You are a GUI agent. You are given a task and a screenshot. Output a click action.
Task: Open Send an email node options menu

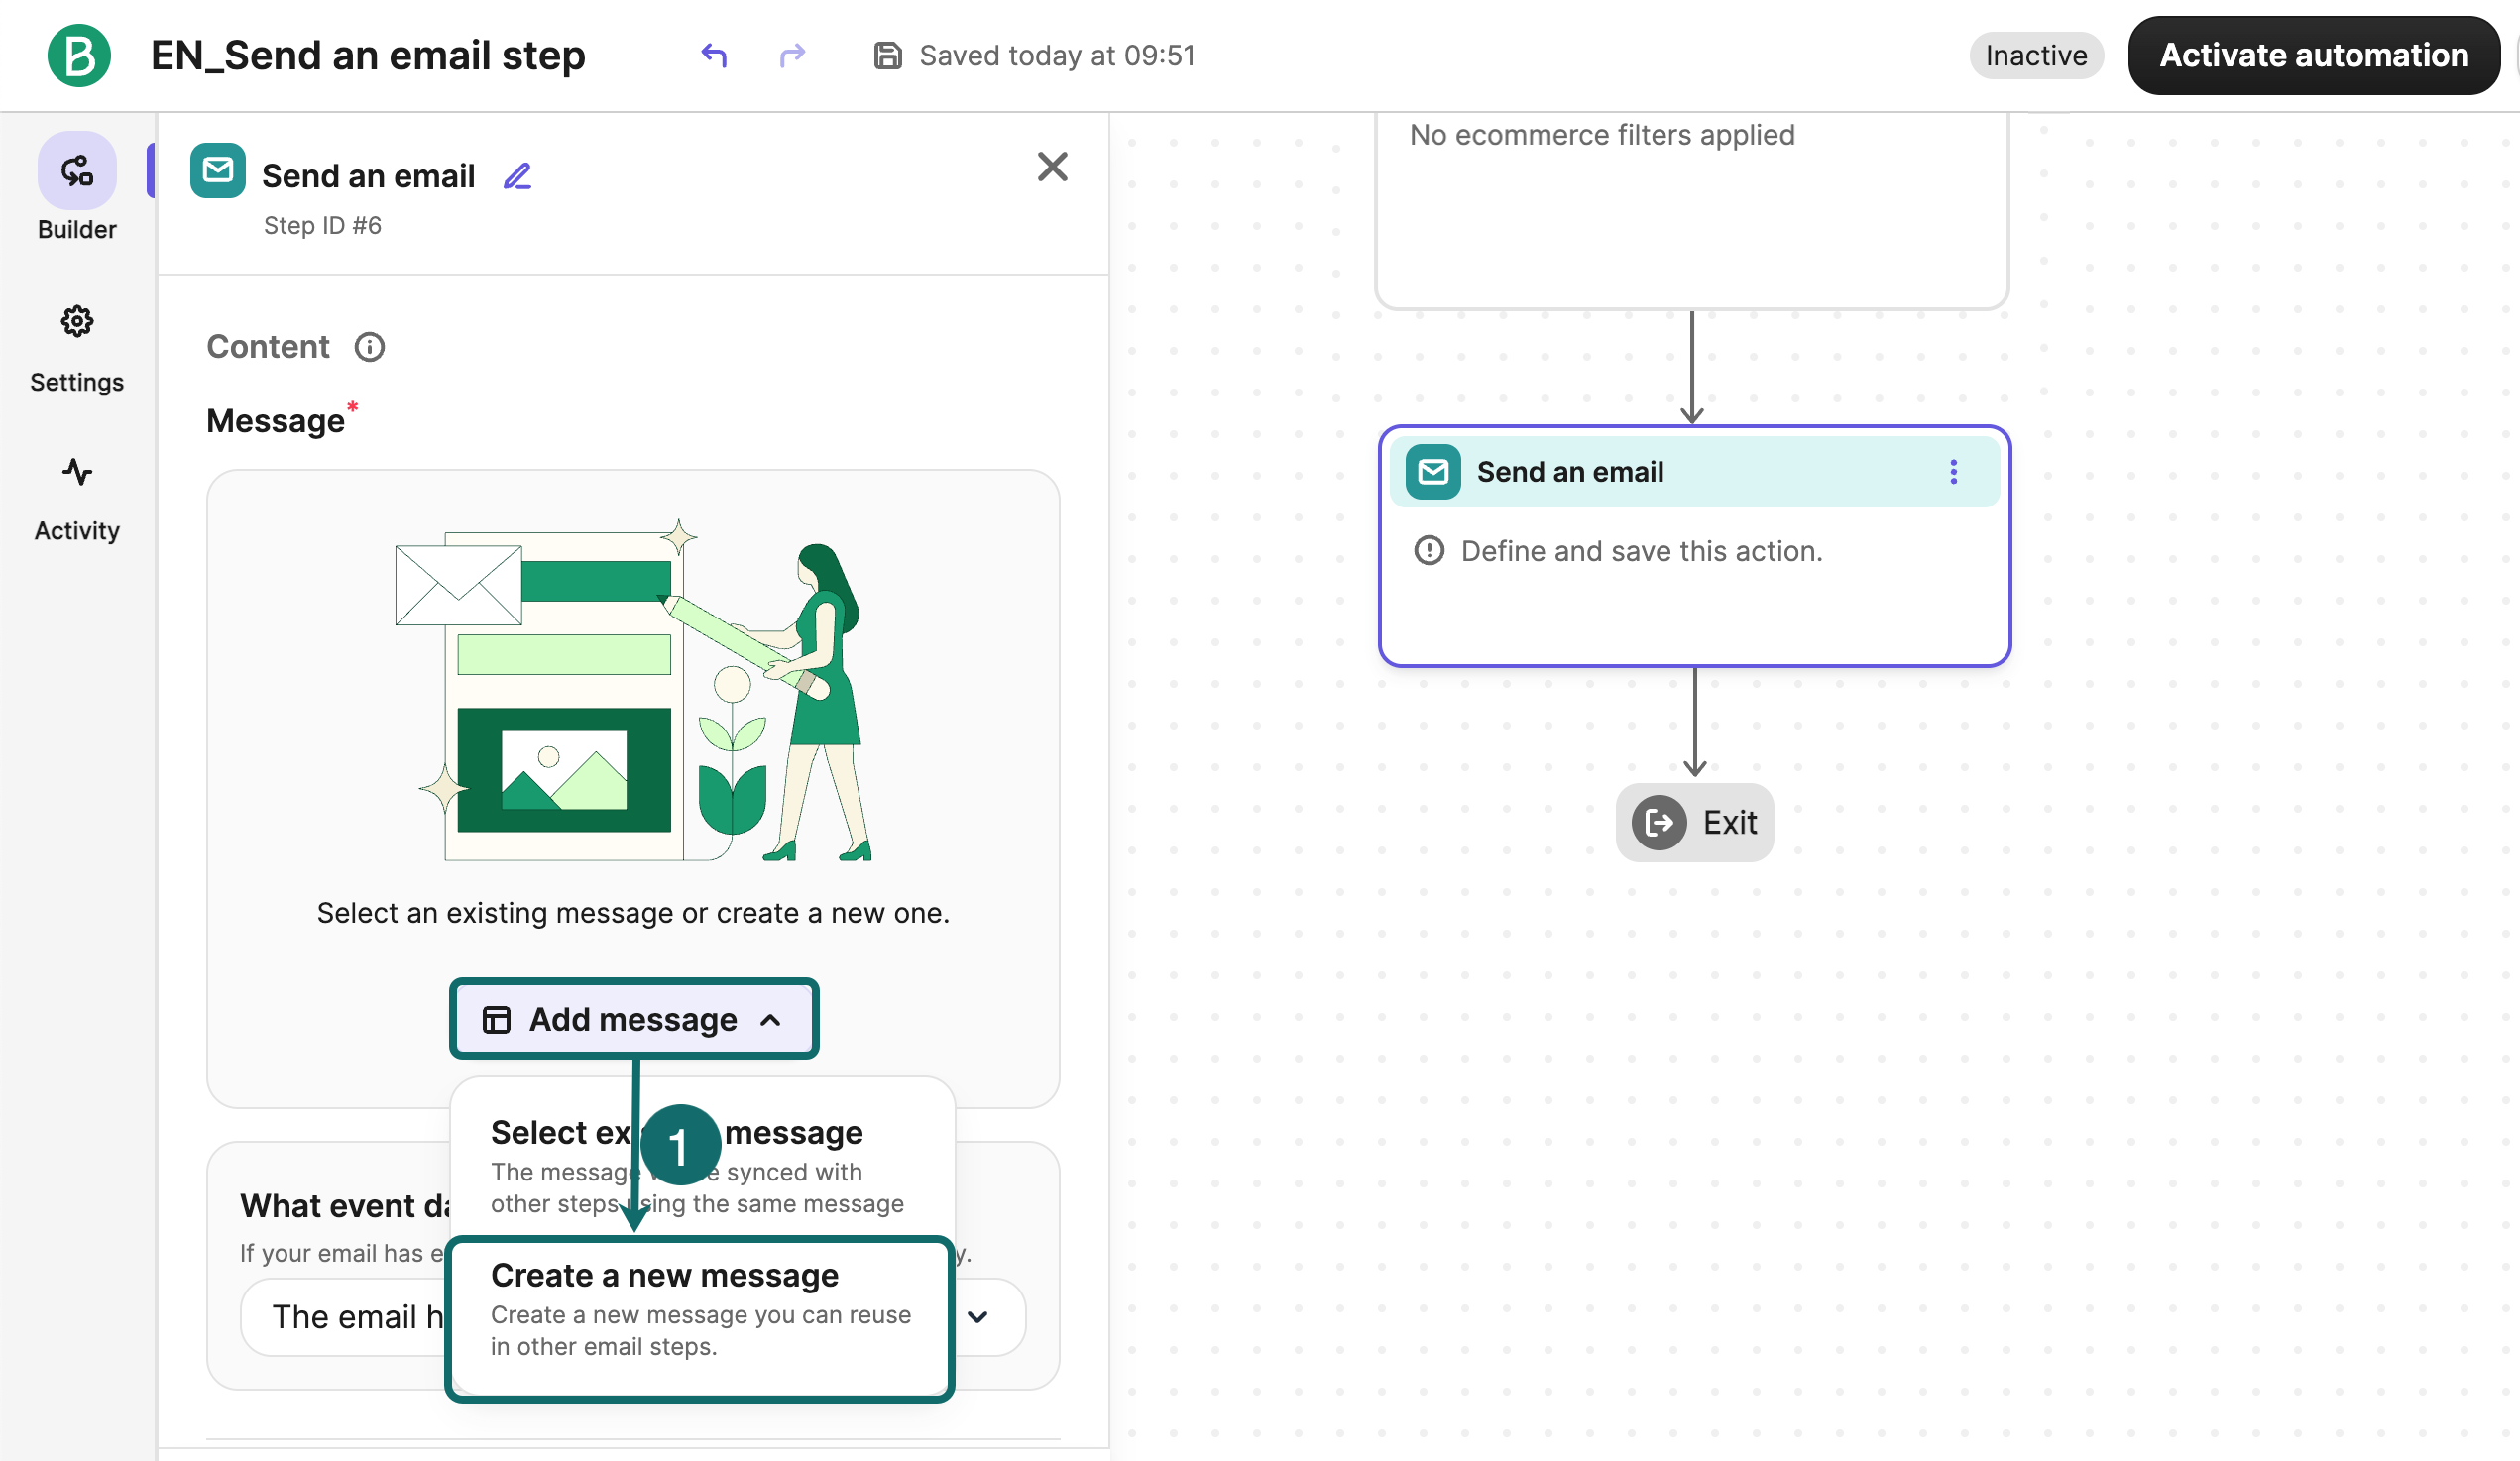(1953, 472)
